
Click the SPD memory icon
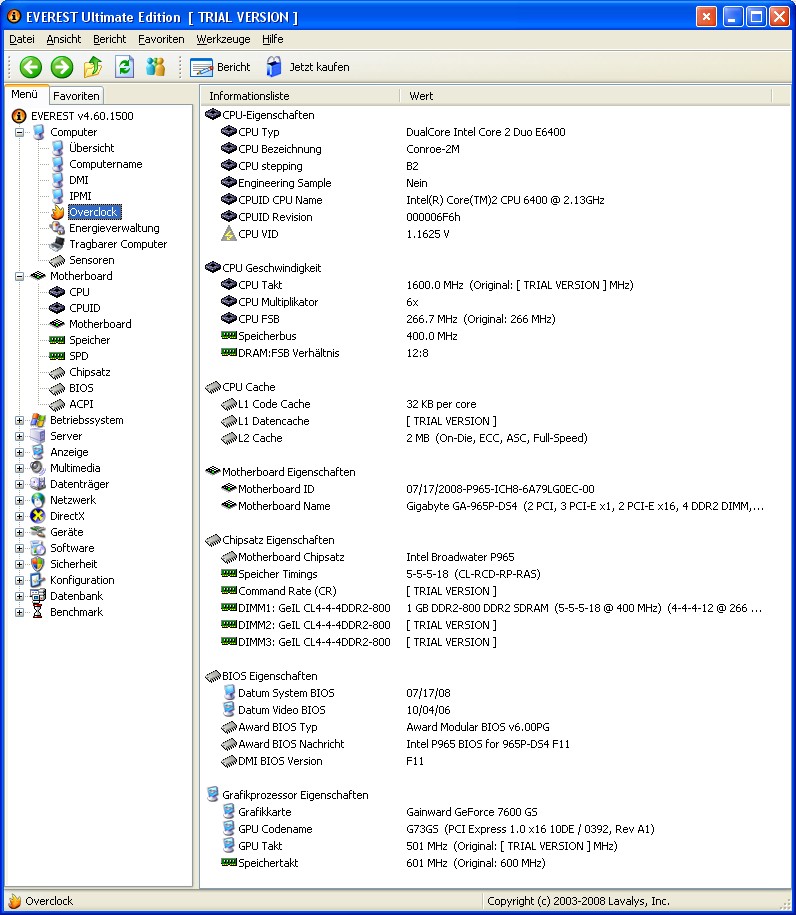[x=57, y=356]
